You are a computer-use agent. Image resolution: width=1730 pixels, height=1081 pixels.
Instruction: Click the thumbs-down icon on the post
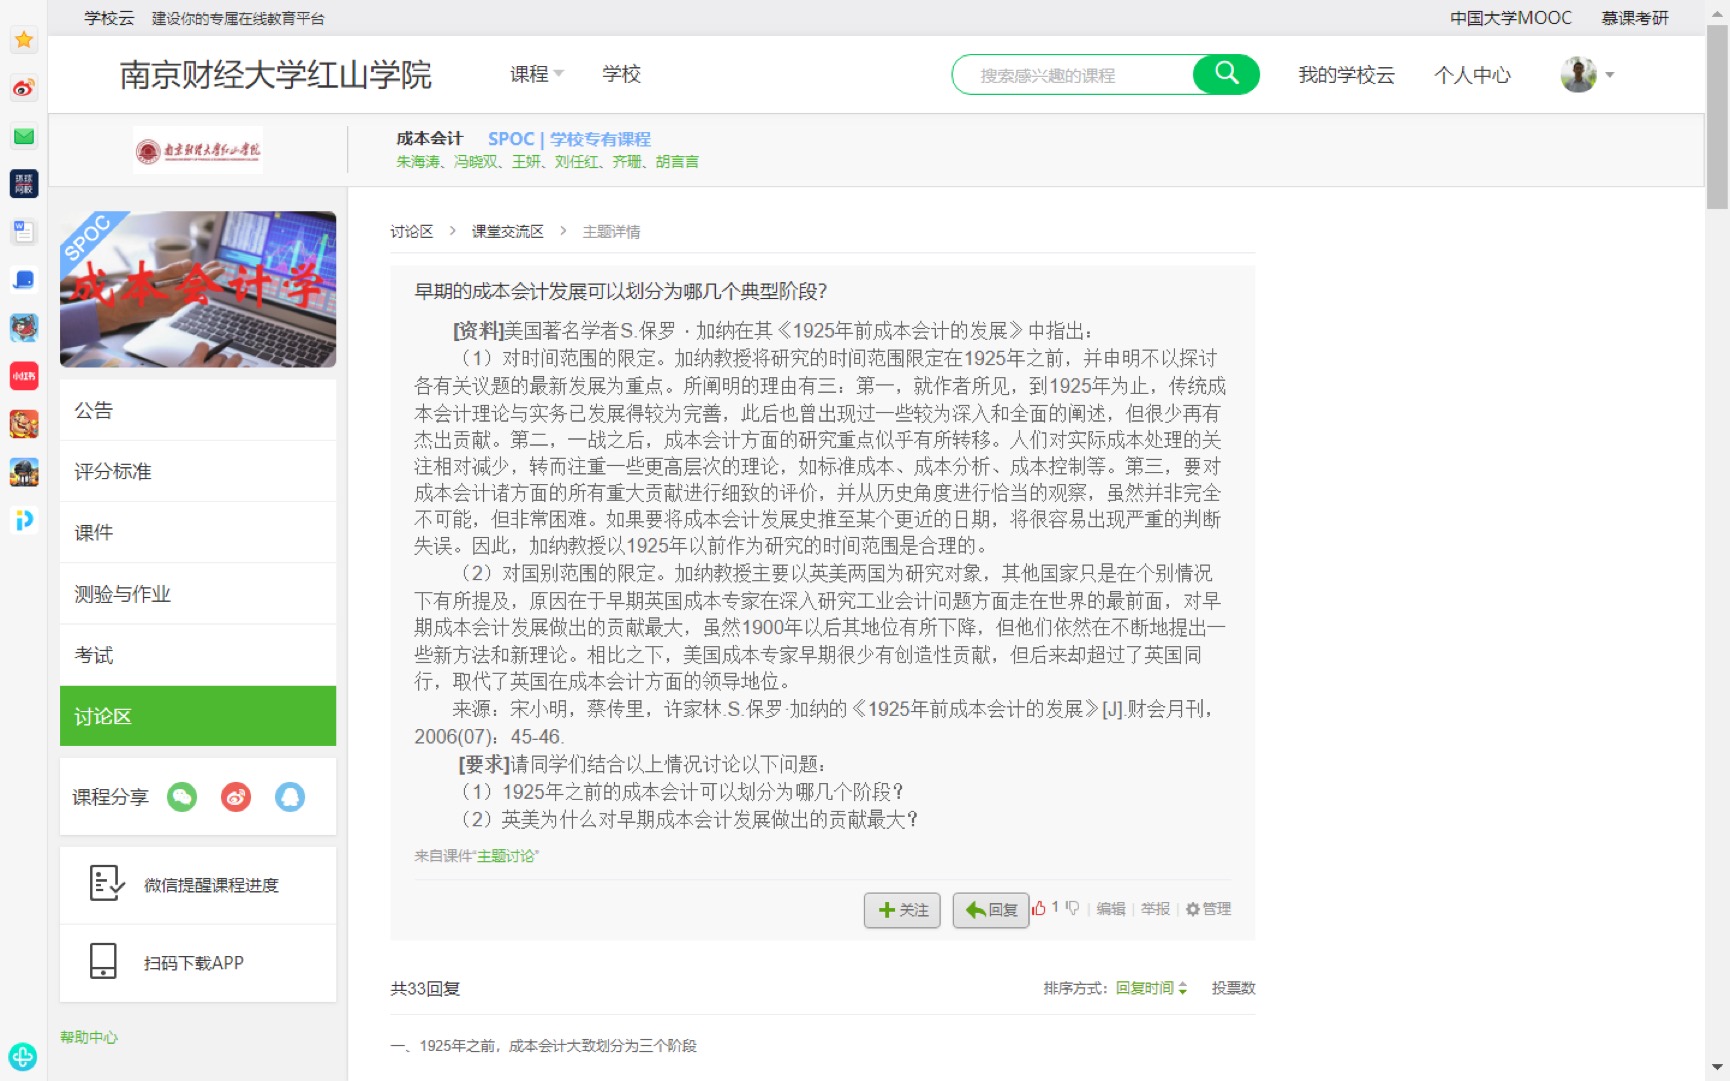pos(1072,908)
